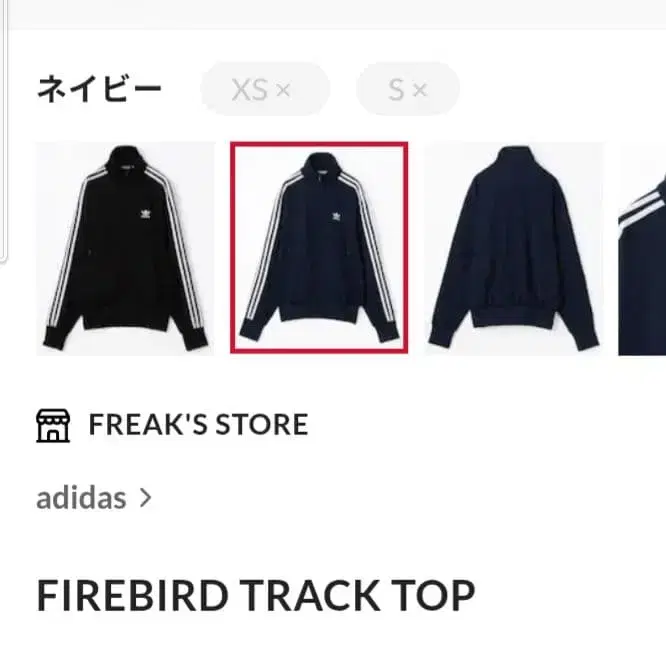Click the grey bar at the page top

point(337,14)
